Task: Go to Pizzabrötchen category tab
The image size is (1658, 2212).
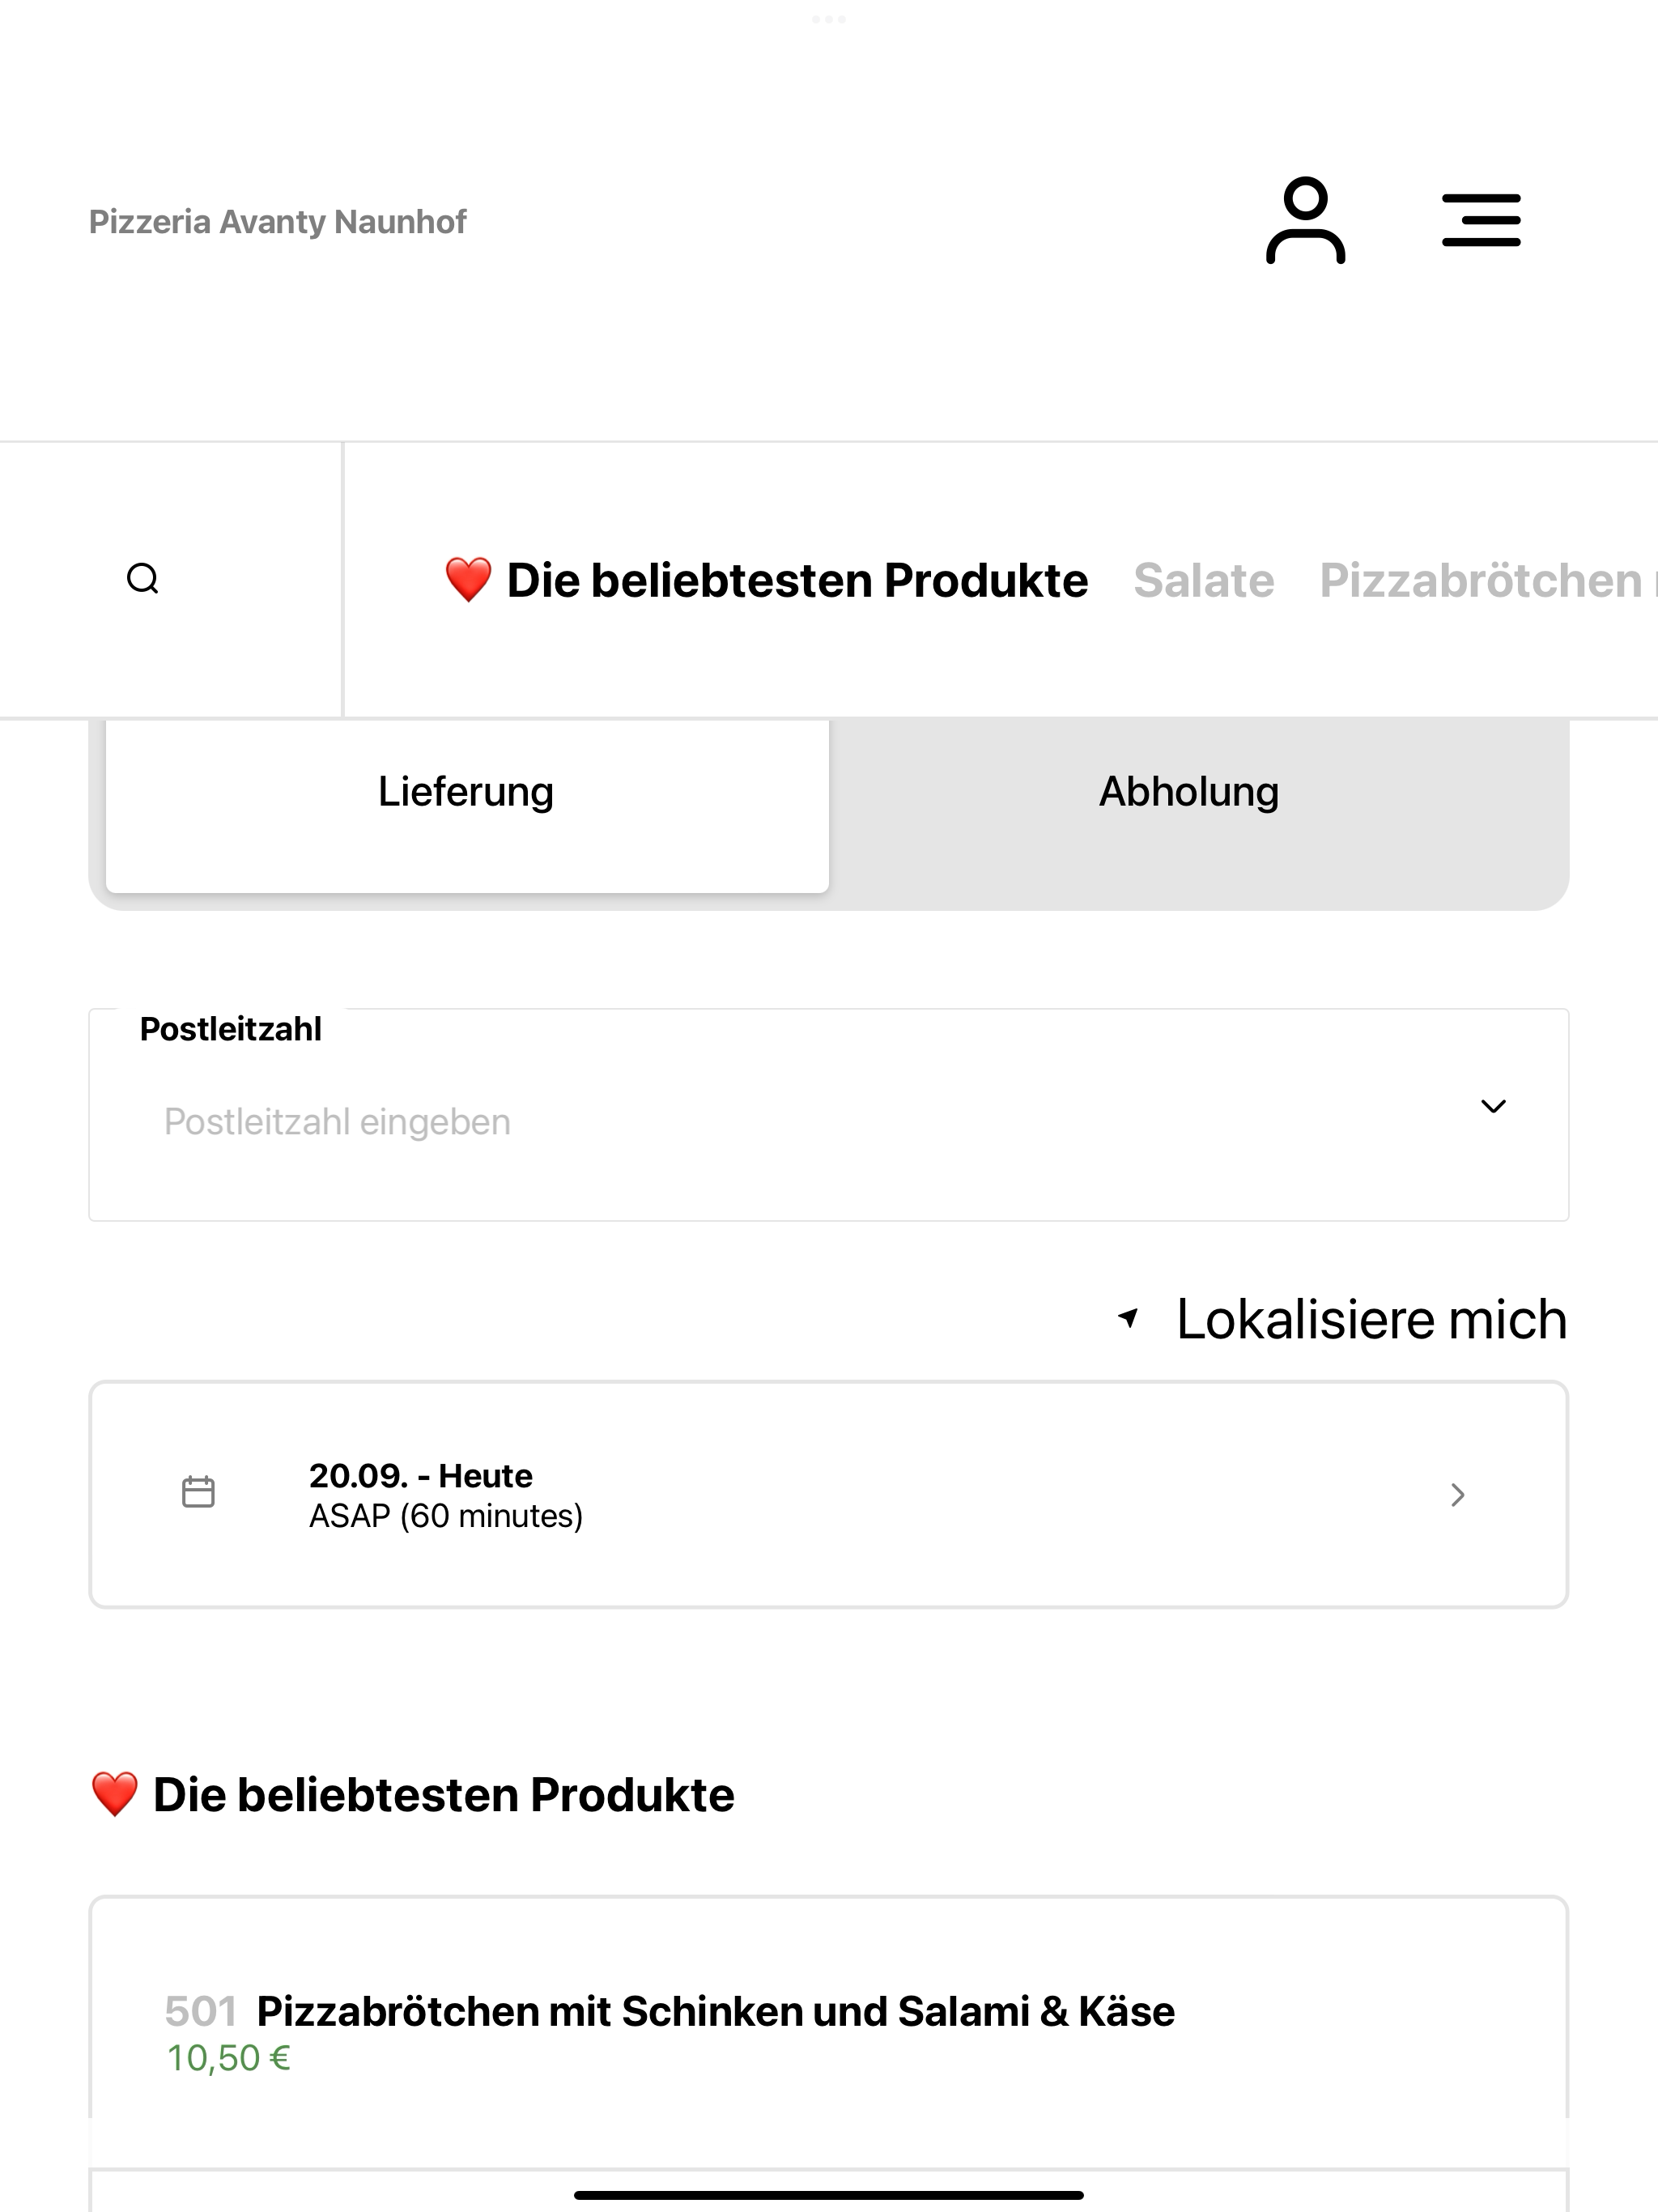Action: tap(1480, 581)
